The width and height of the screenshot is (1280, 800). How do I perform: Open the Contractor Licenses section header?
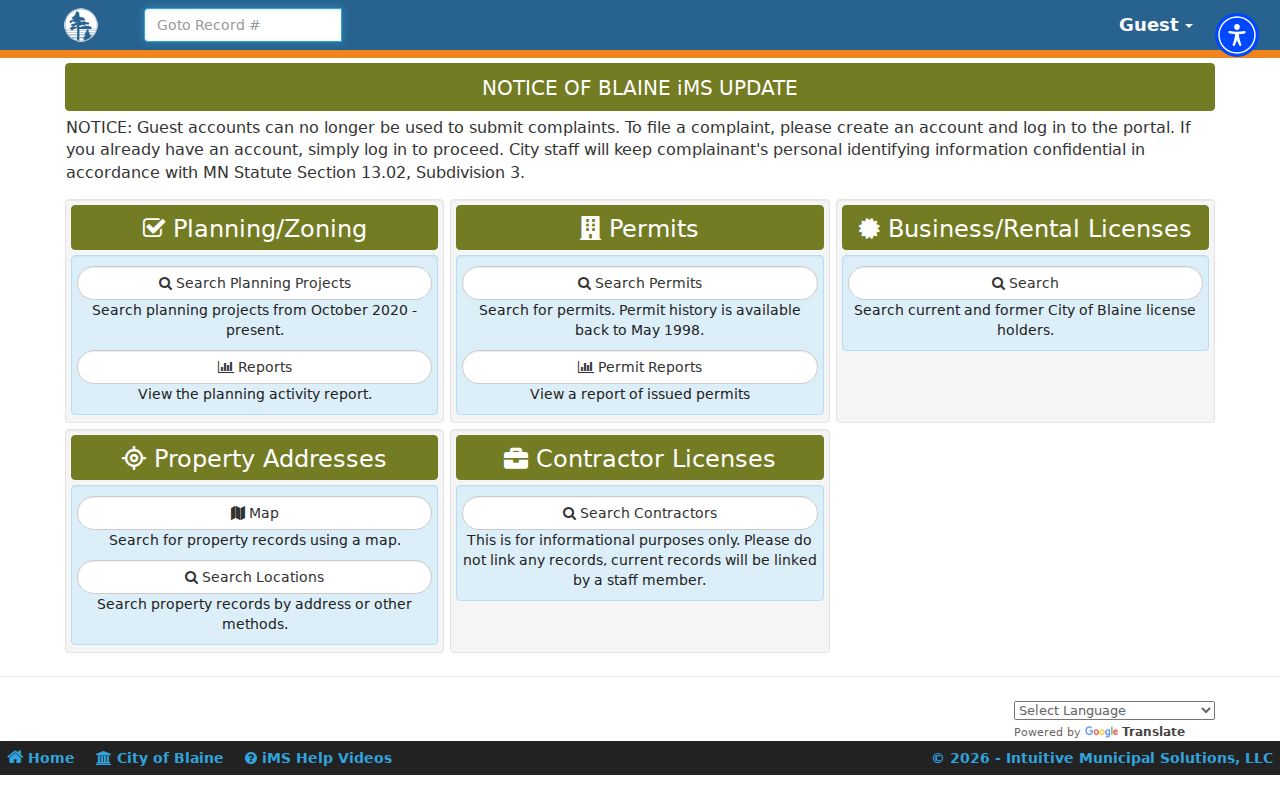(x=640, y=458)
